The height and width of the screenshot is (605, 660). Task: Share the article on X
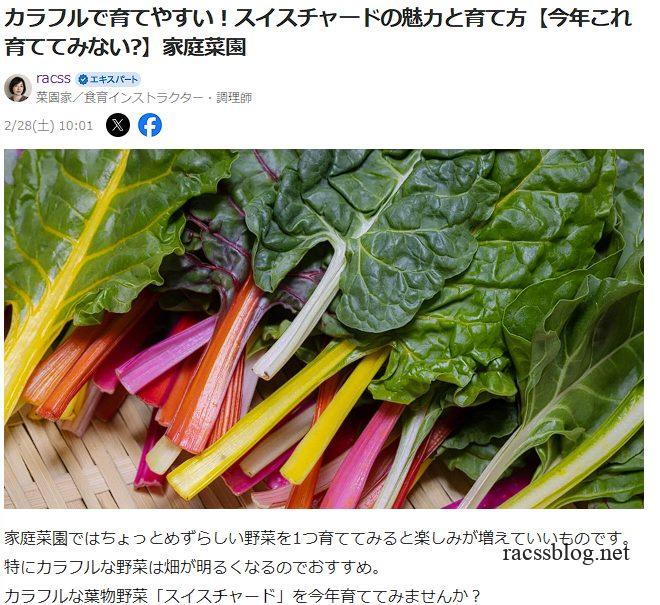[x=118, y=125]
